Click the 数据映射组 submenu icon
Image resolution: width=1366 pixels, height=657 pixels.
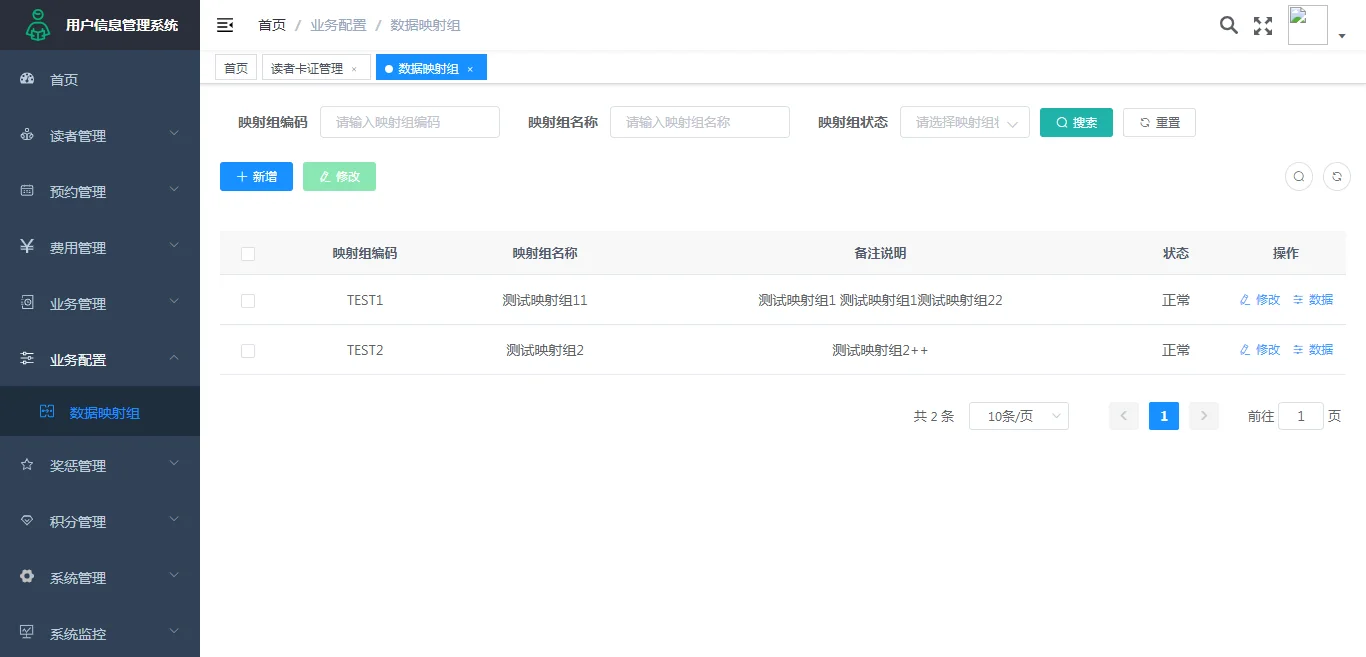(47, 411)
